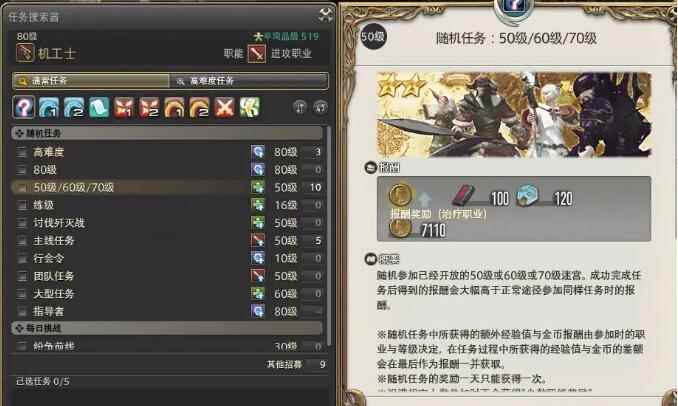Open duty finder settings gear icon
Viewport: 678px width, 406px height.
(320, 107)
